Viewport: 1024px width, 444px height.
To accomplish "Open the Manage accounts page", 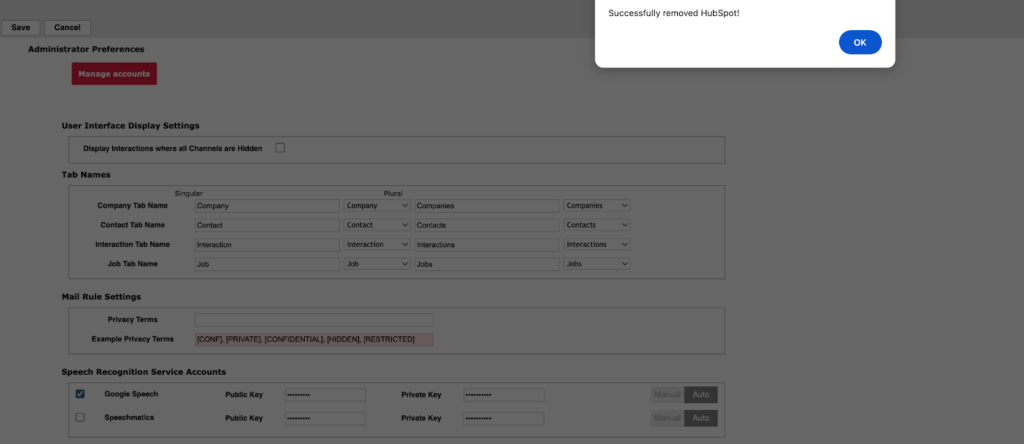I will 114,74.
